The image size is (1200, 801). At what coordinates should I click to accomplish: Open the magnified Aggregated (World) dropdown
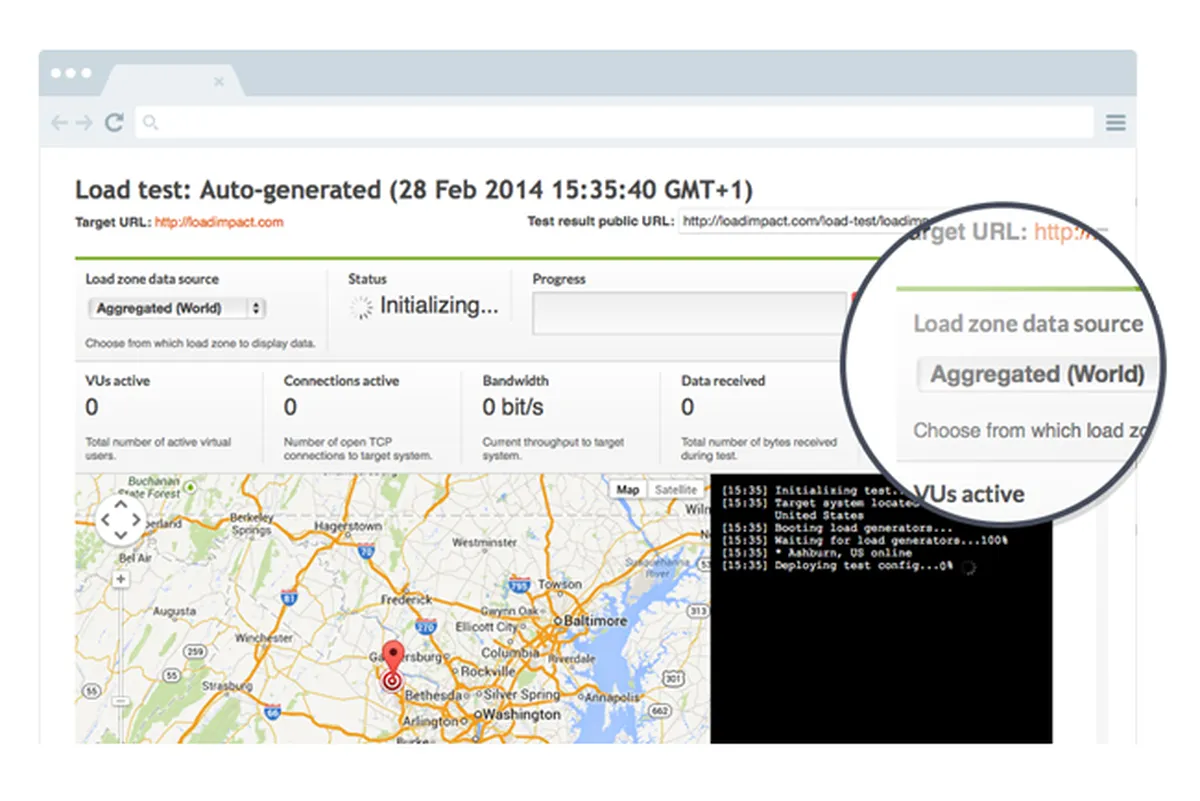(1037, 375)
